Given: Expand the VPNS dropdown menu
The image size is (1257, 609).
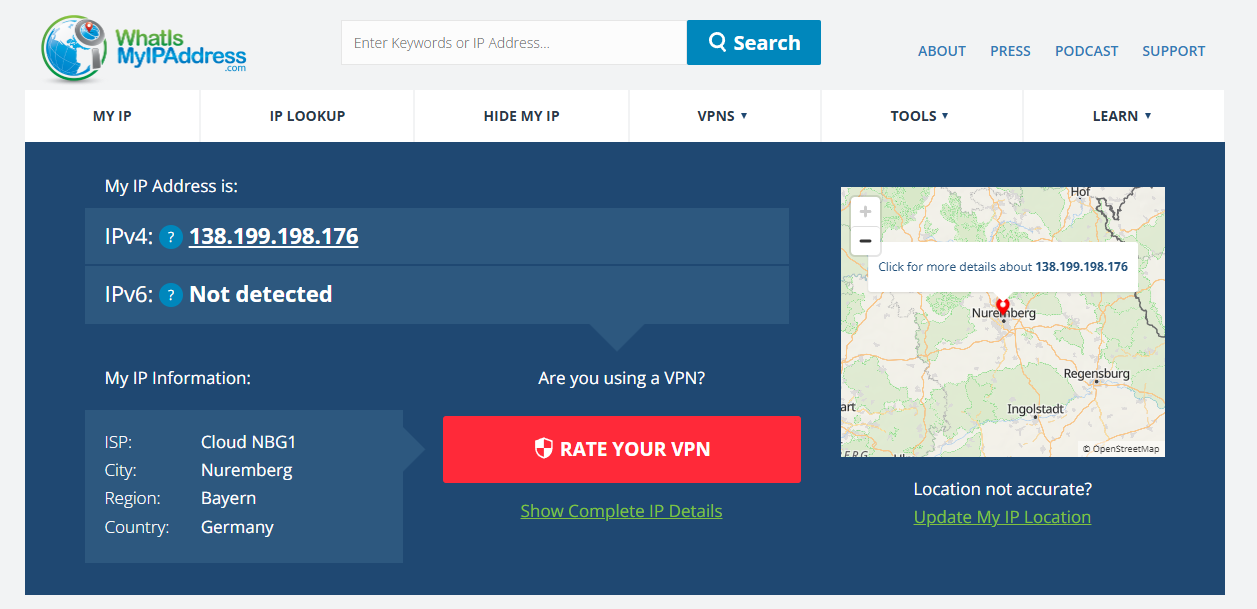Looking at the screenshot, I should coord(722,116).
